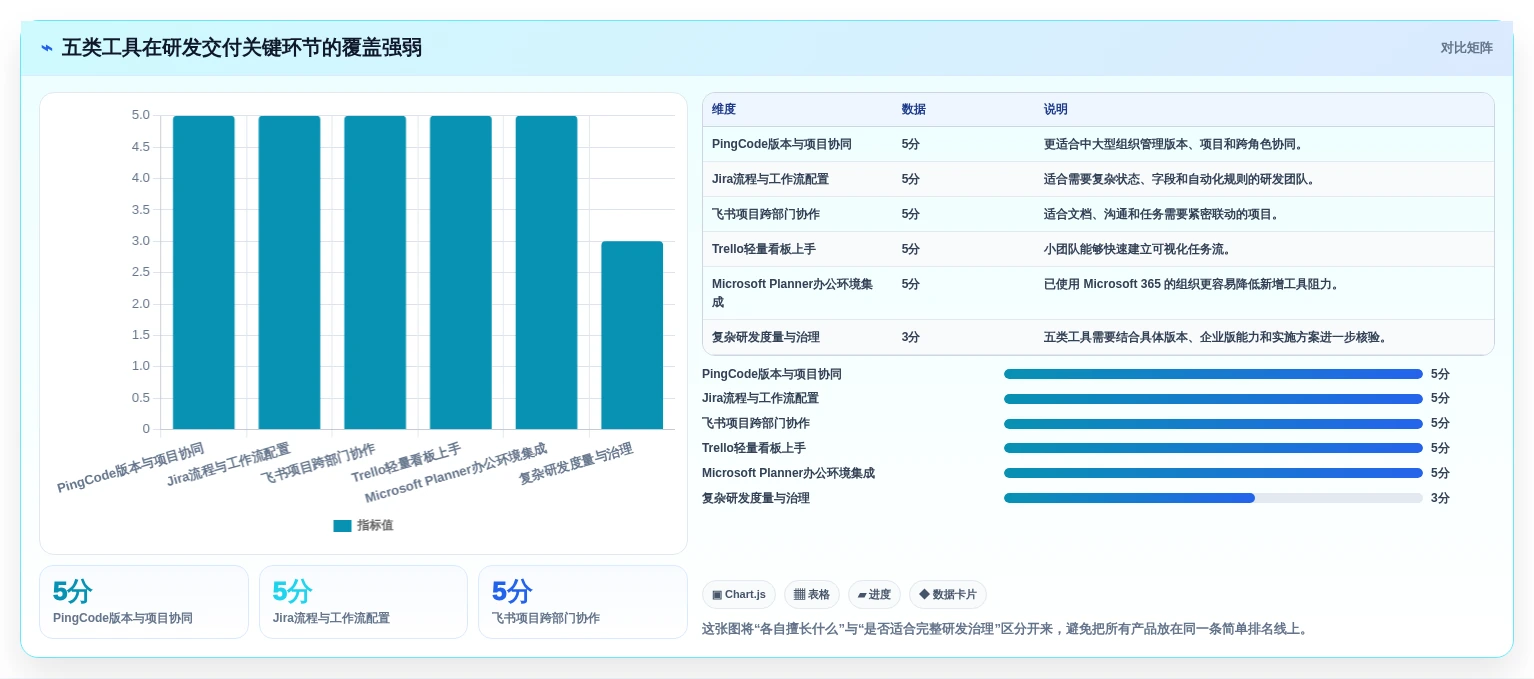Select the Chart.js tag chip
Viewport: 1534px width, 679px height.
(x=739, y=594)
